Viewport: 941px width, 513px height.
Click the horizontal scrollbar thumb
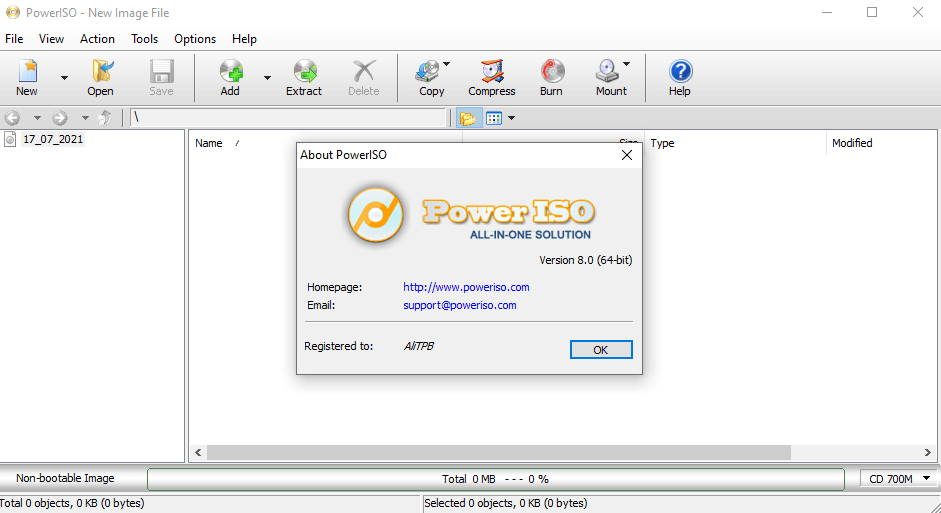pos(499,452)
